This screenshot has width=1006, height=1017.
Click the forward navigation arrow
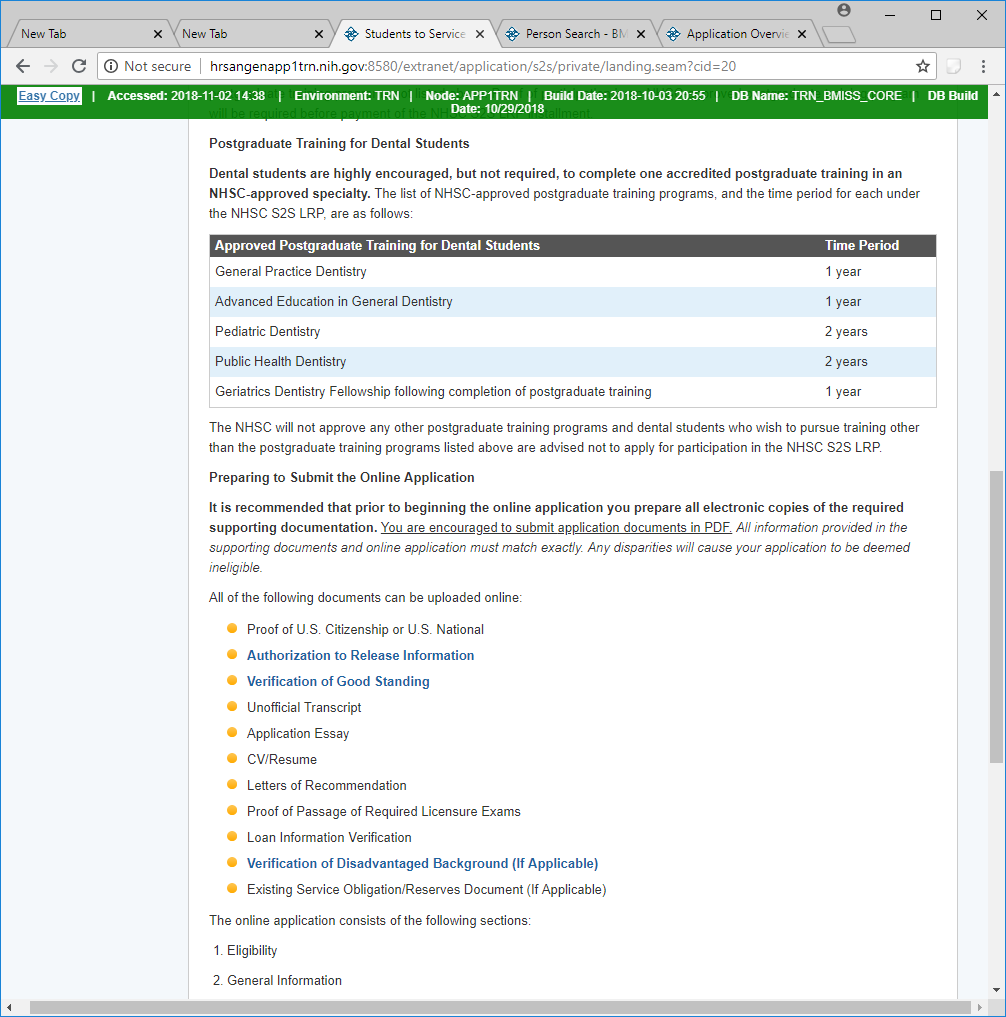tap(50, 66)
